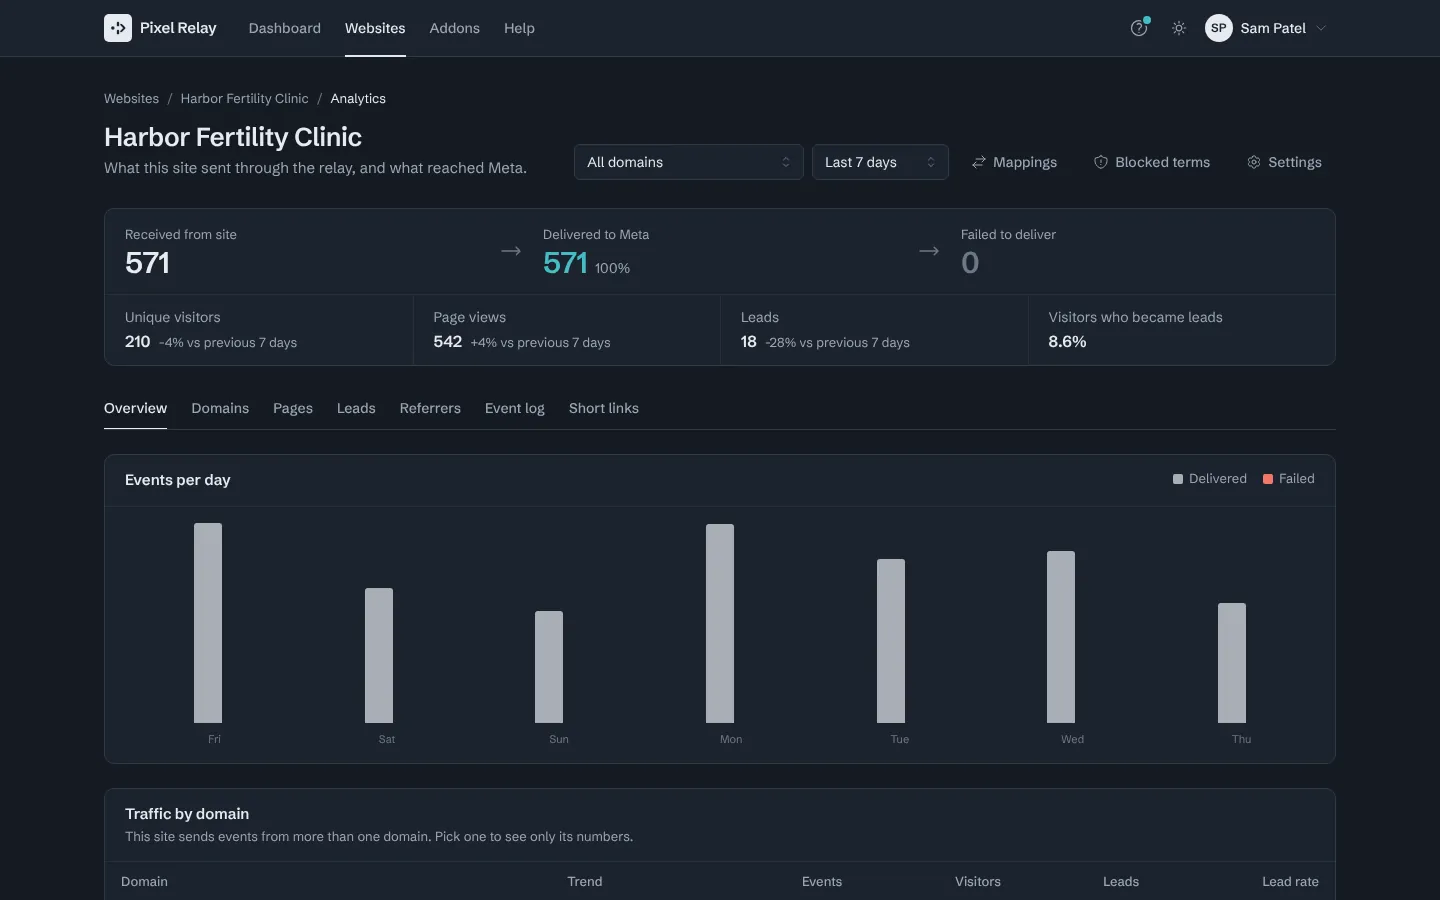Open the Addons nav item
Image resolution: width=1440 pixels, height=900 pixels.
(455, 28)
